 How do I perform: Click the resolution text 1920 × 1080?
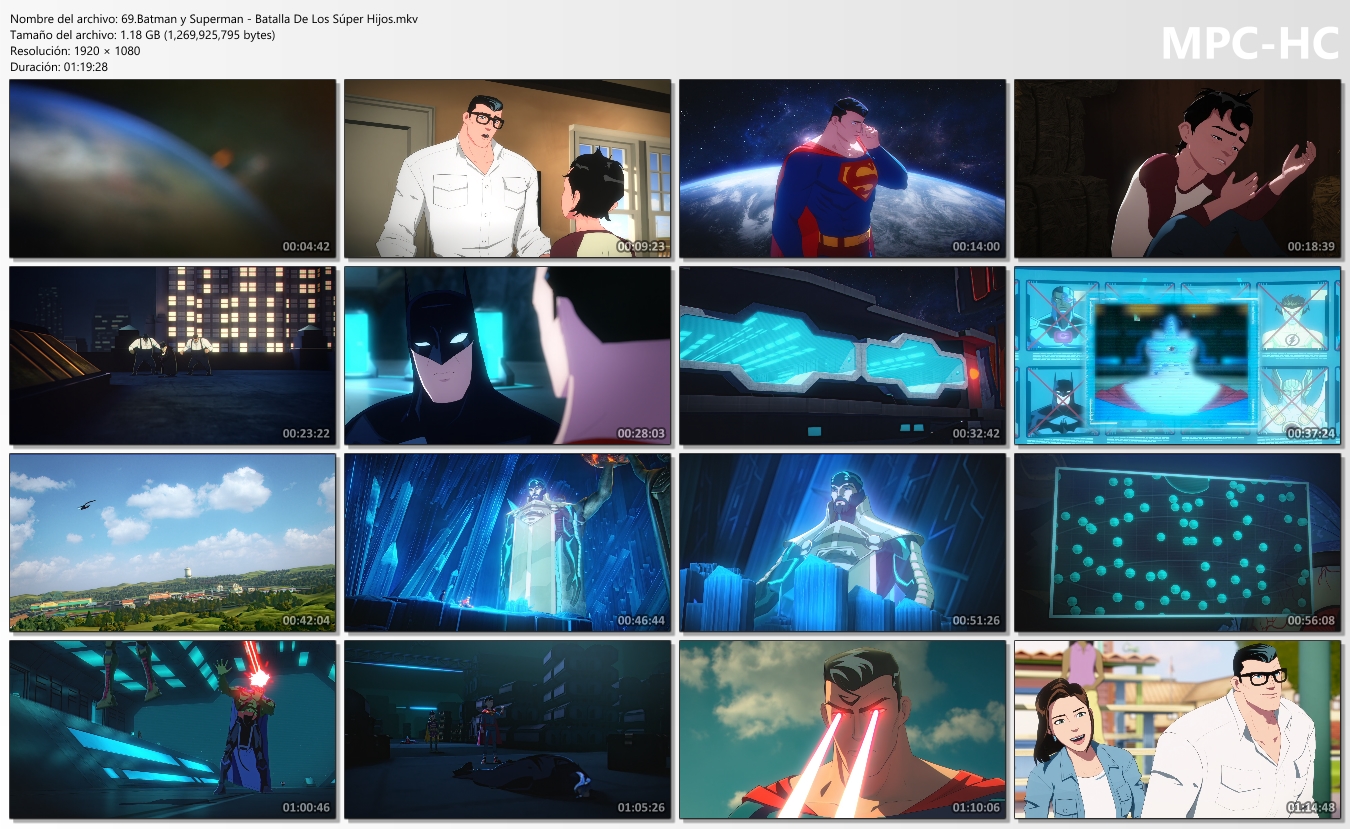tap(107, 51)
